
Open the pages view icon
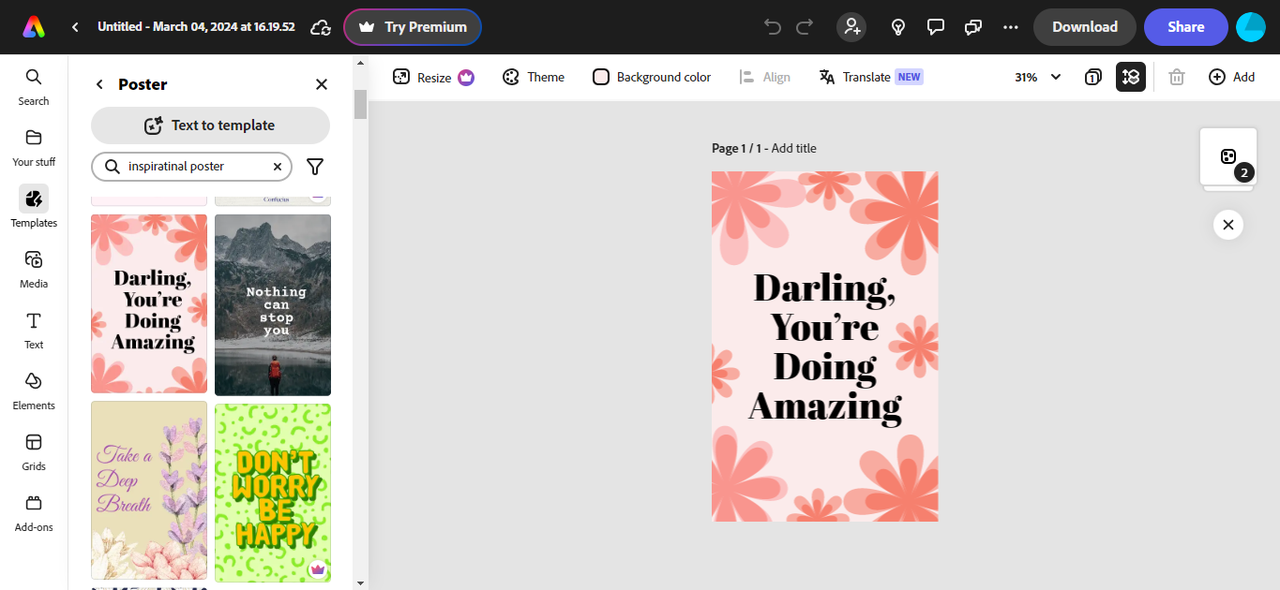coord(1093,77)
